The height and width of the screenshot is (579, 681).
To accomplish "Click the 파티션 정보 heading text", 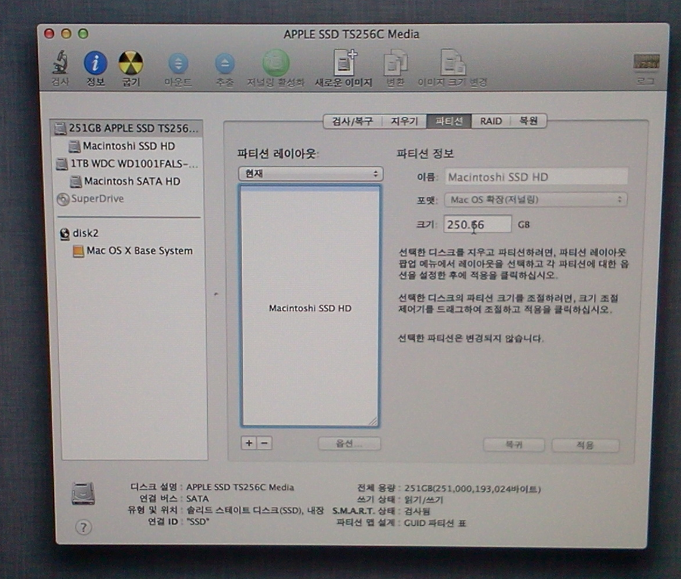I will (x=425, y=153).
